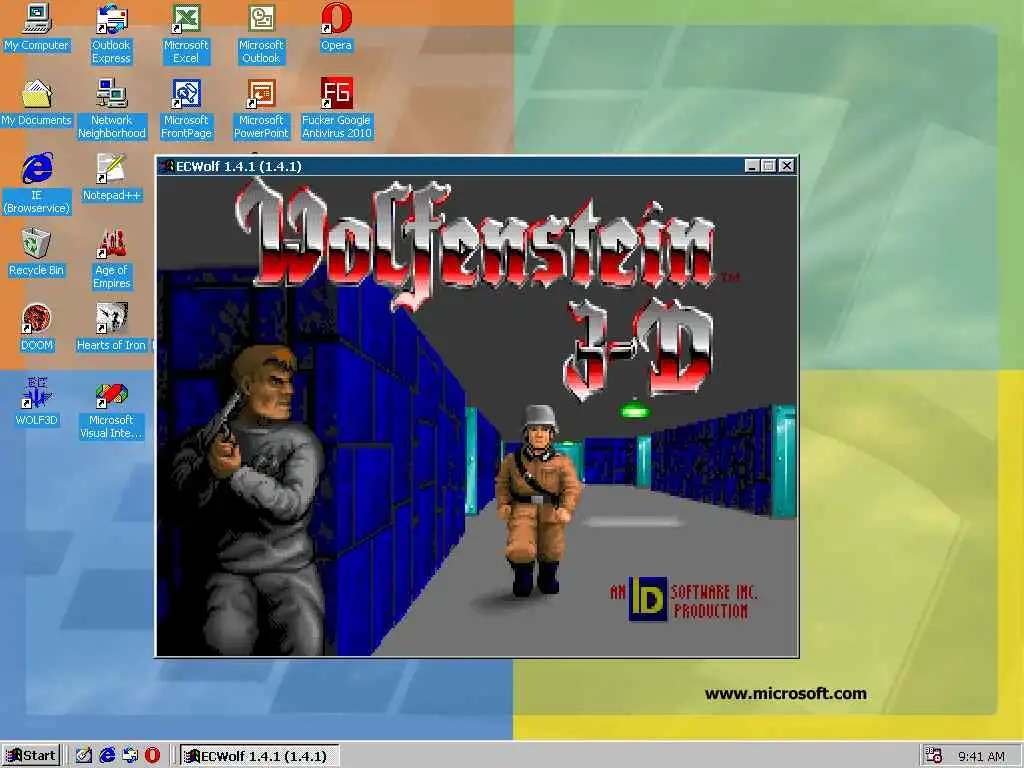Click the ECWolf 1.4.1 window title text

(238, 167)
